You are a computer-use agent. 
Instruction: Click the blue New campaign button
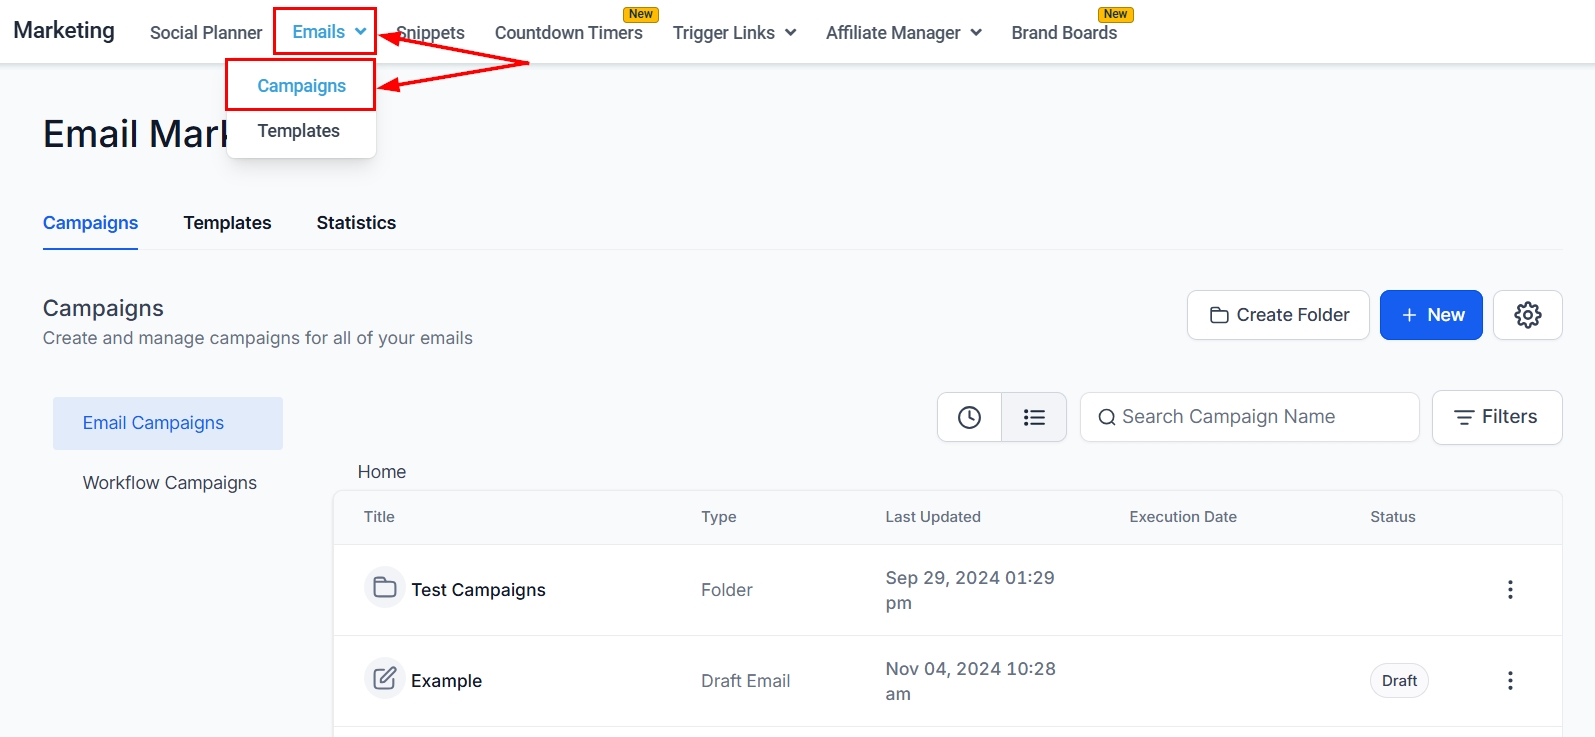(x=1430, y=315)
